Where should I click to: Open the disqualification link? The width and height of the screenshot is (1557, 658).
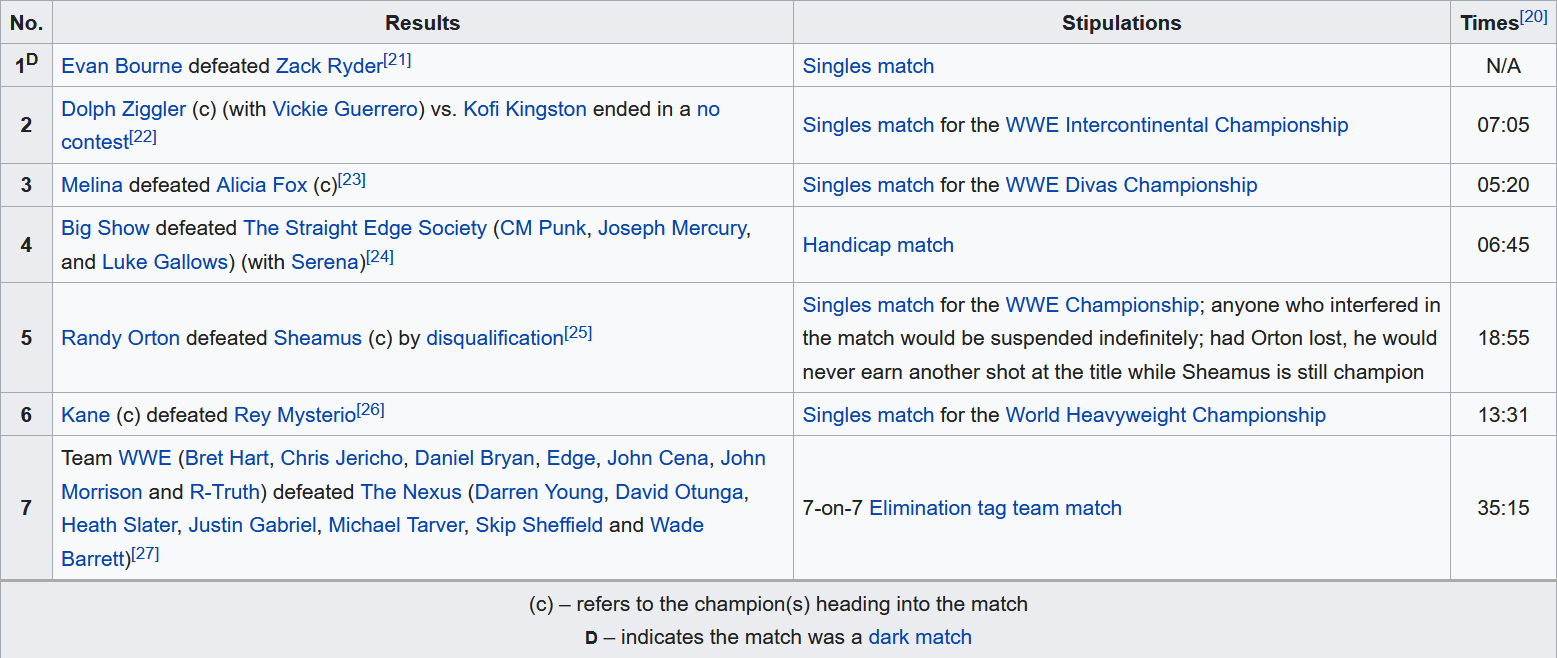(x=494, y=338)
